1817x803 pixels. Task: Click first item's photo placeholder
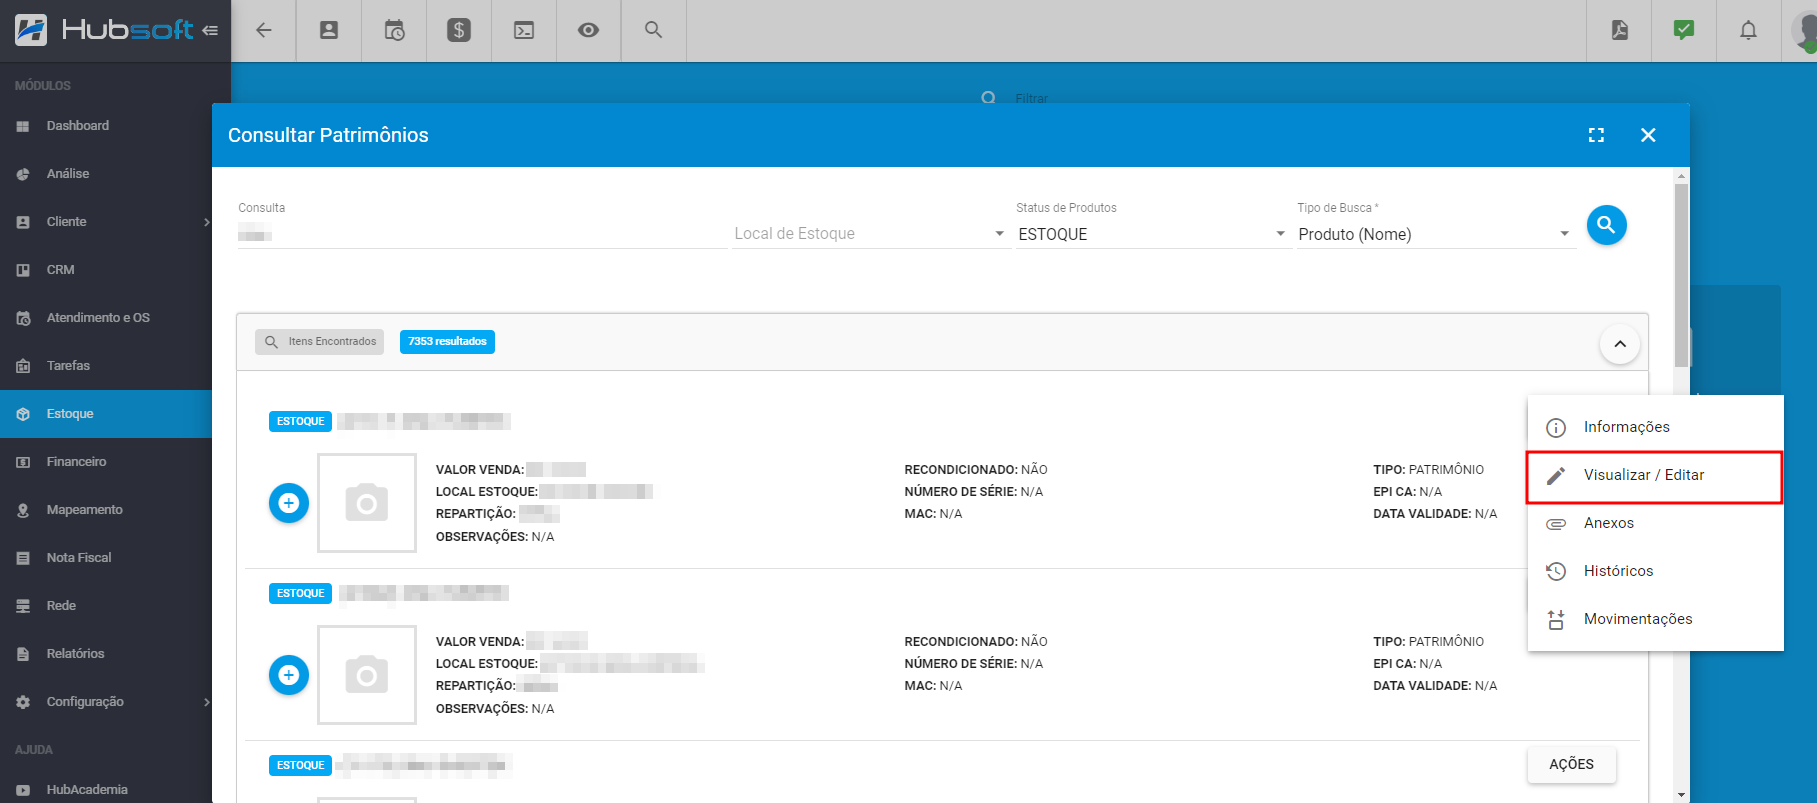click(367, 503)
